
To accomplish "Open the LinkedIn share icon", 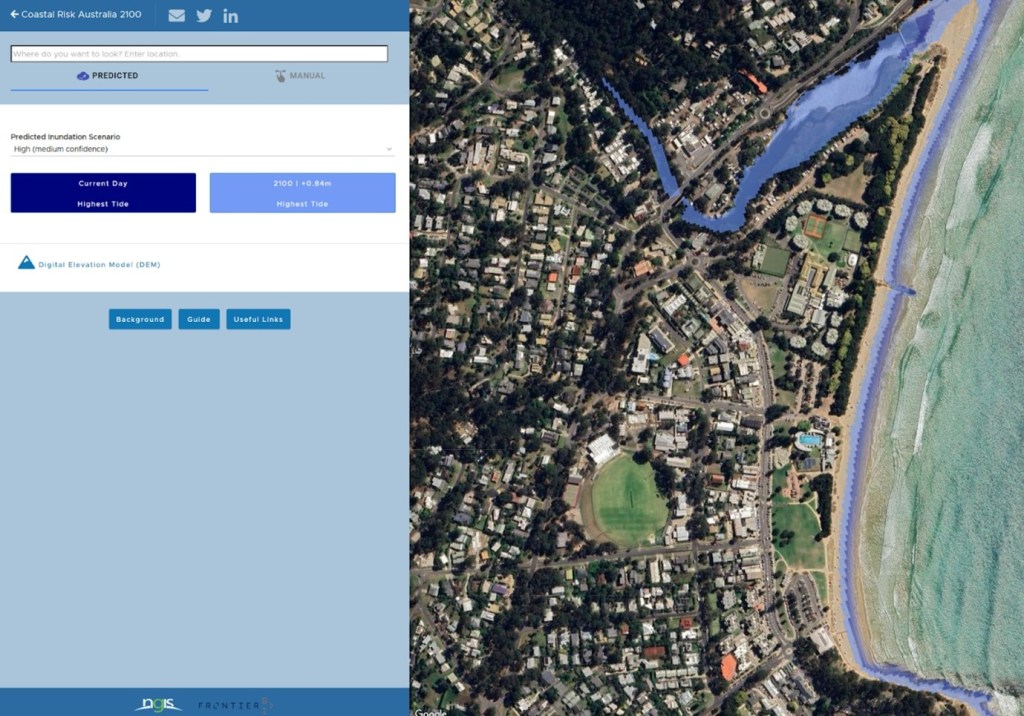I will (x=231, y=15).
